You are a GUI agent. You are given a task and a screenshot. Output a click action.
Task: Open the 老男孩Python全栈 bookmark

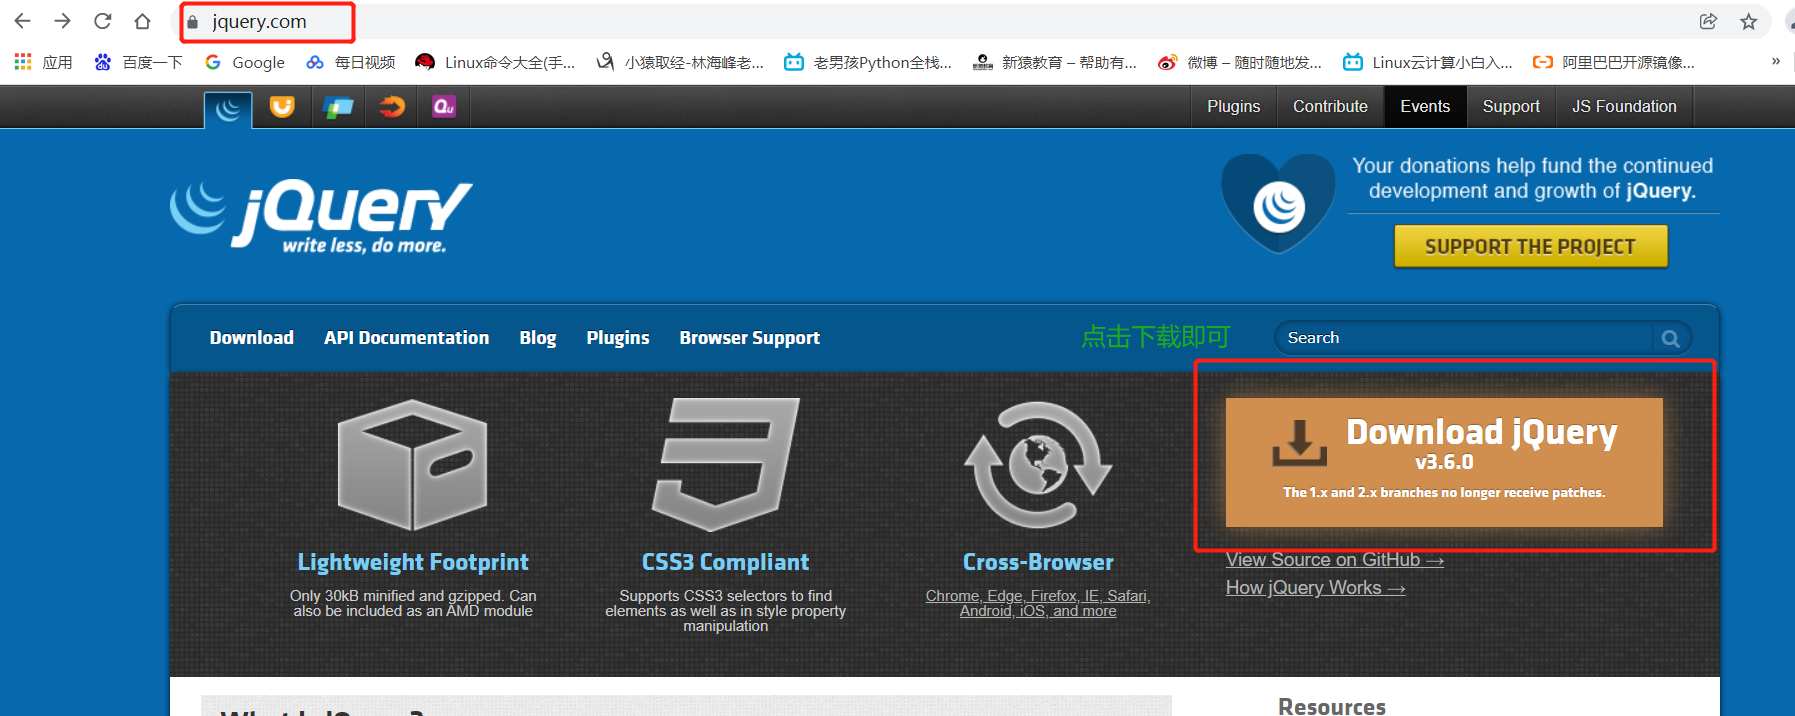[x=868, y=62]
